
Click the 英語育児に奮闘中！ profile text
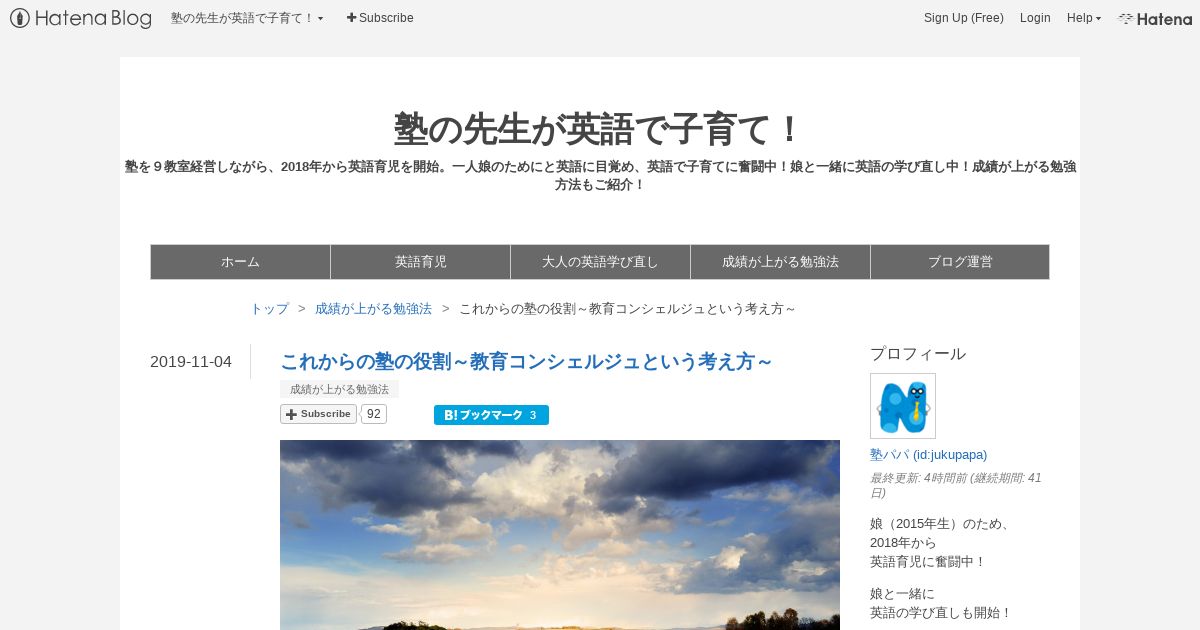pos(928,562)
